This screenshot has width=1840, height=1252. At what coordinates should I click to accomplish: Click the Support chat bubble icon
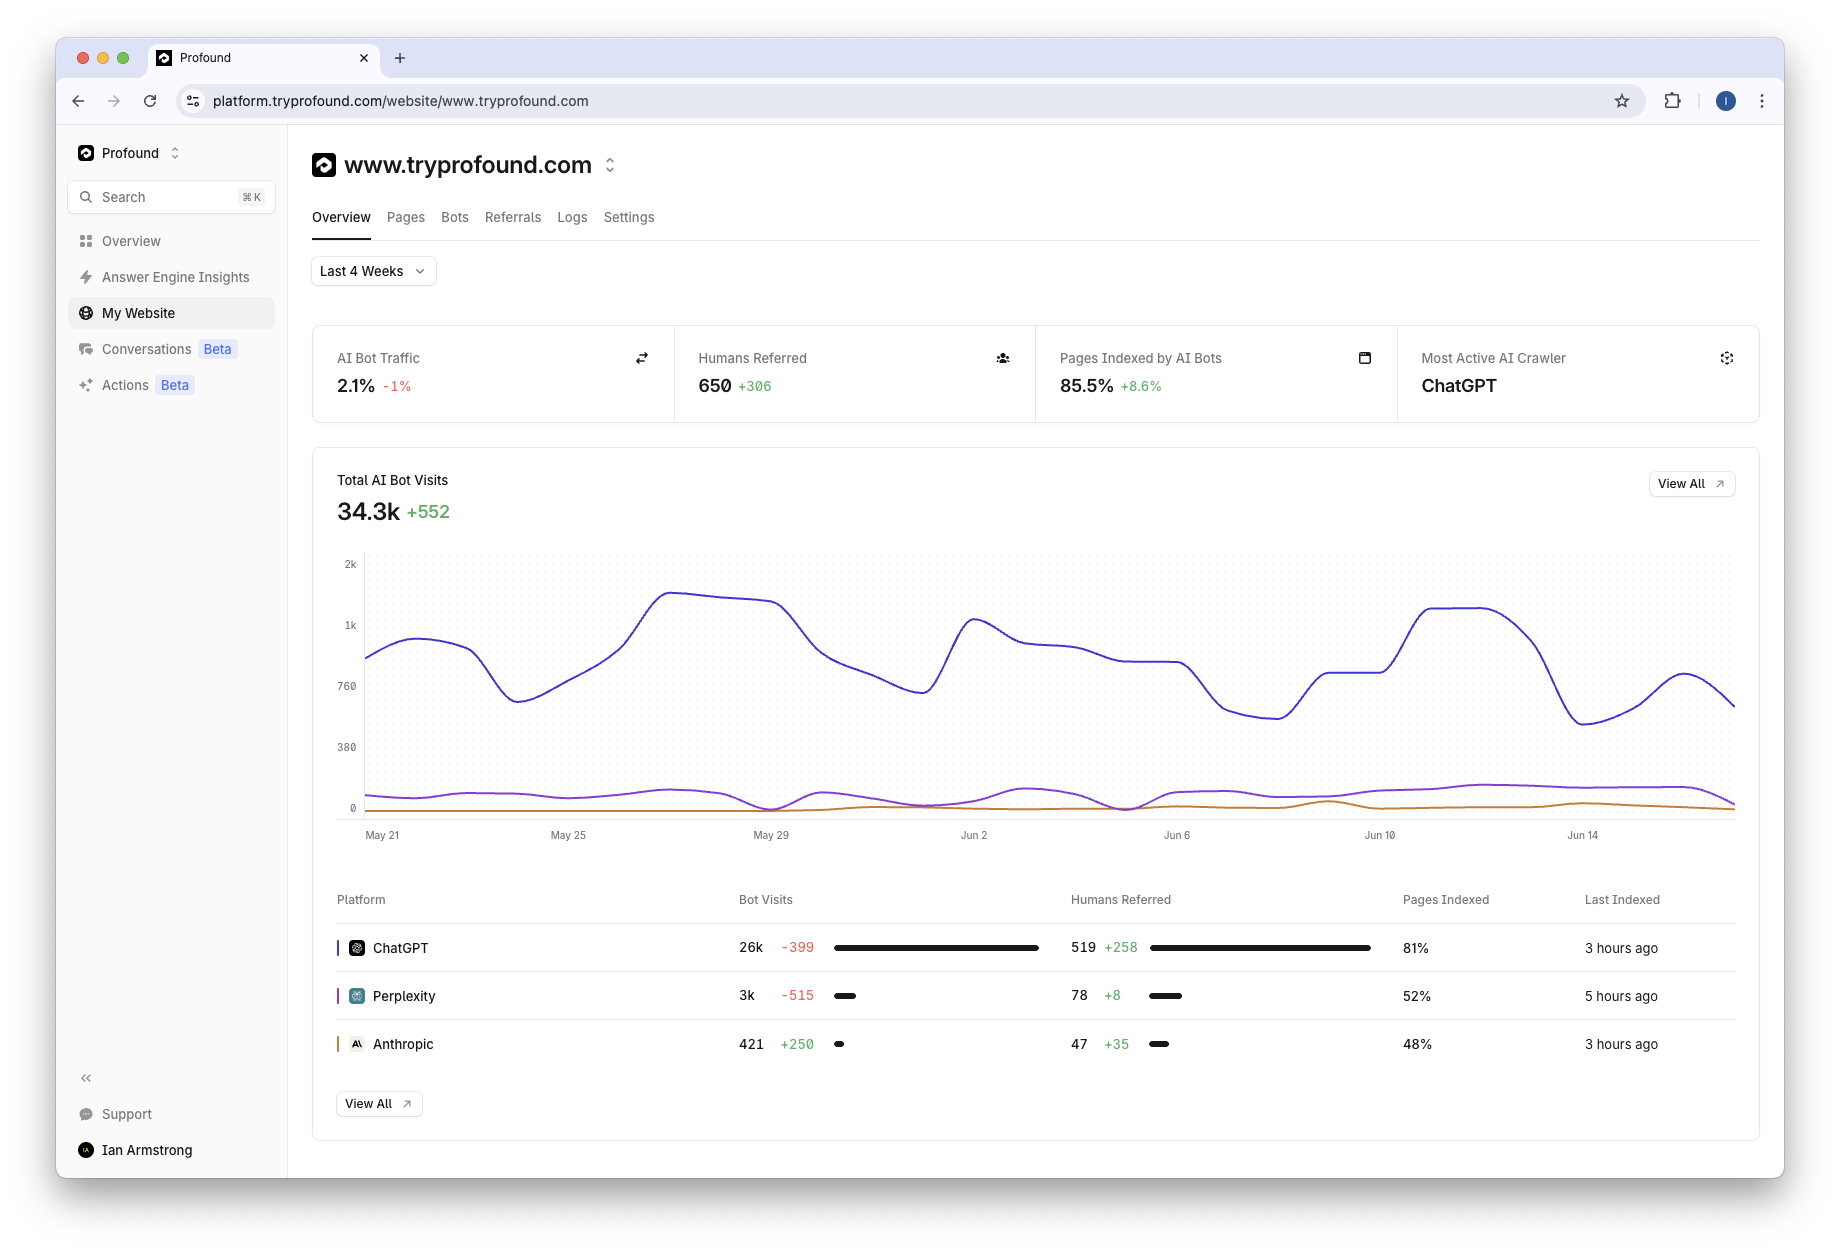86,1114
